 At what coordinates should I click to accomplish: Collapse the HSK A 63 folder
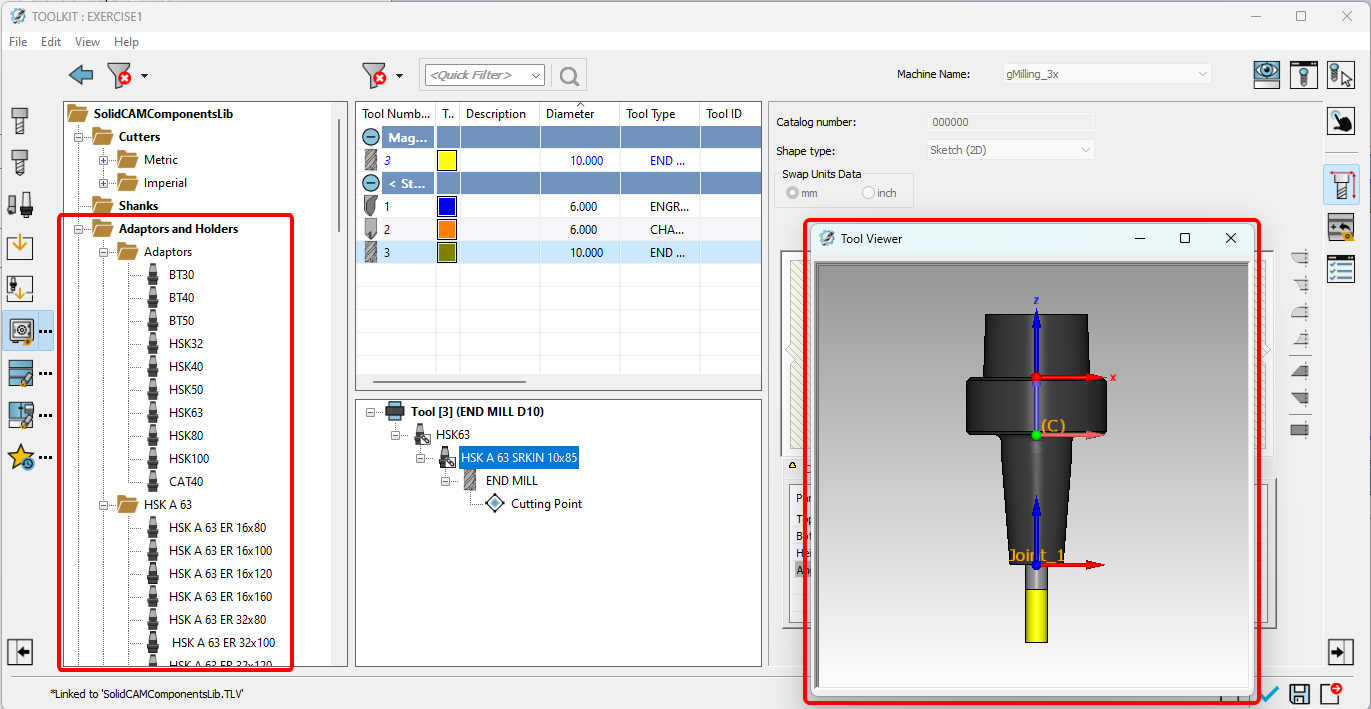(x=103, y=505)
